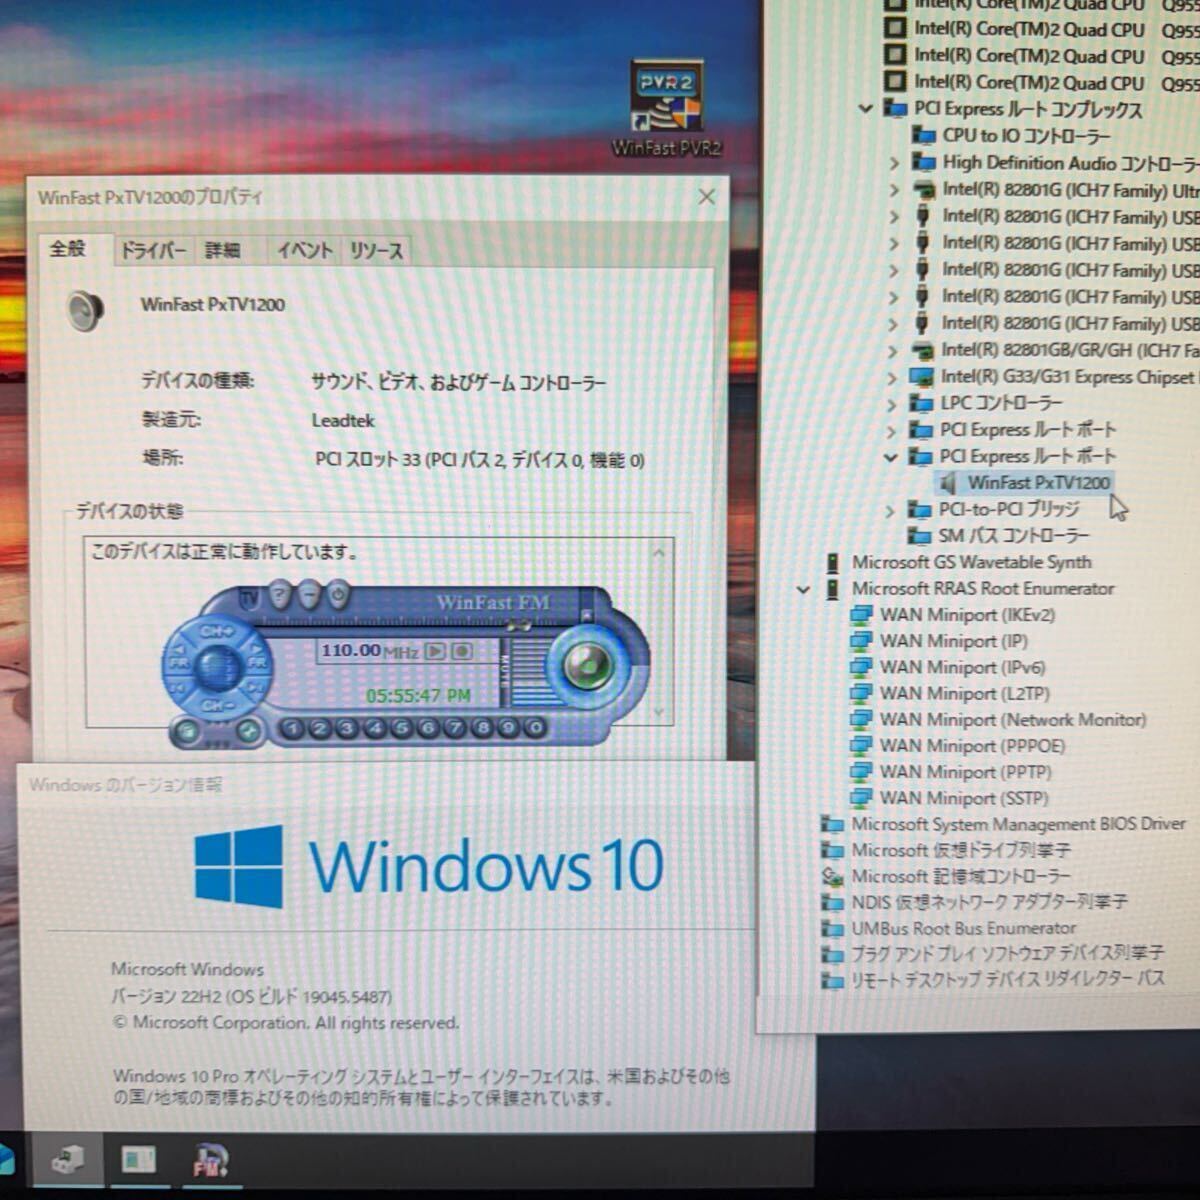Turn off WinFast FM with power button
This screenshot has height=1200, width=1200.
click(x=338, y=595)
